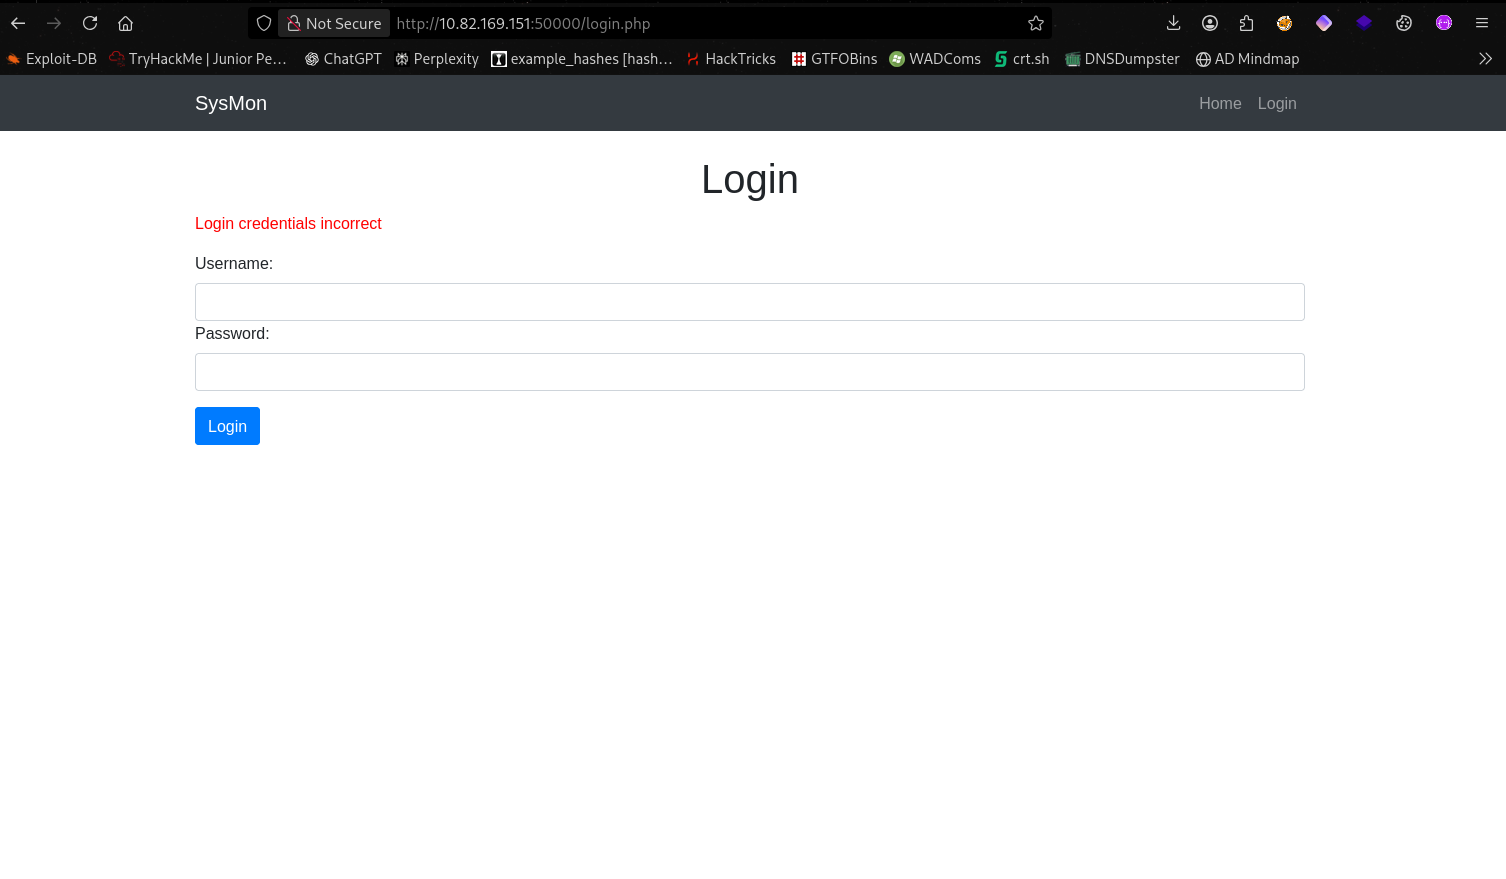Reload the current page

pos(90,23)
